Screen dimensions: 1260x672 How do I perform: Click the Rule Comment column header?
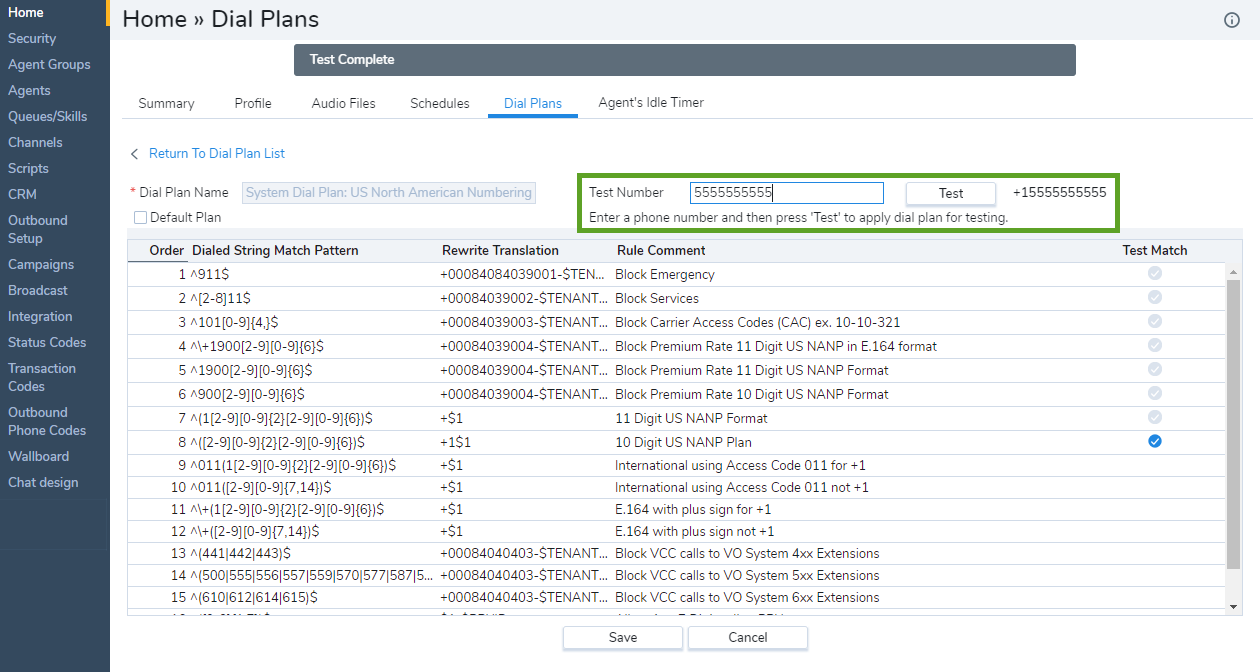pos(661,250)
